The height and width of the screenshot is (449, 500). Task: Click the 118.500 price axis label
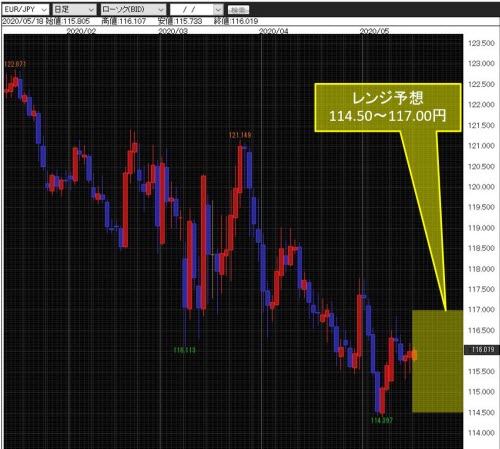(481, 248)
